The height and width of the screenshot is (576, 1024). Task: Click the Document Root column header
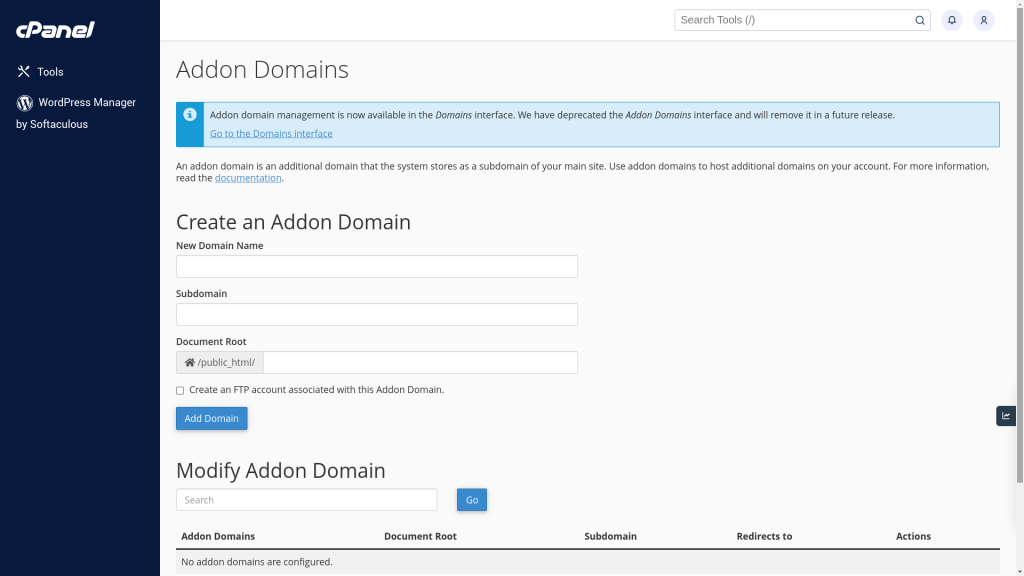[420, 536]
